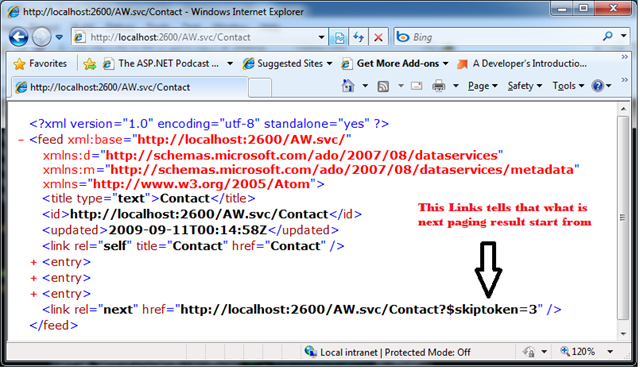Expand the first entry node

[x=33, y=262]
